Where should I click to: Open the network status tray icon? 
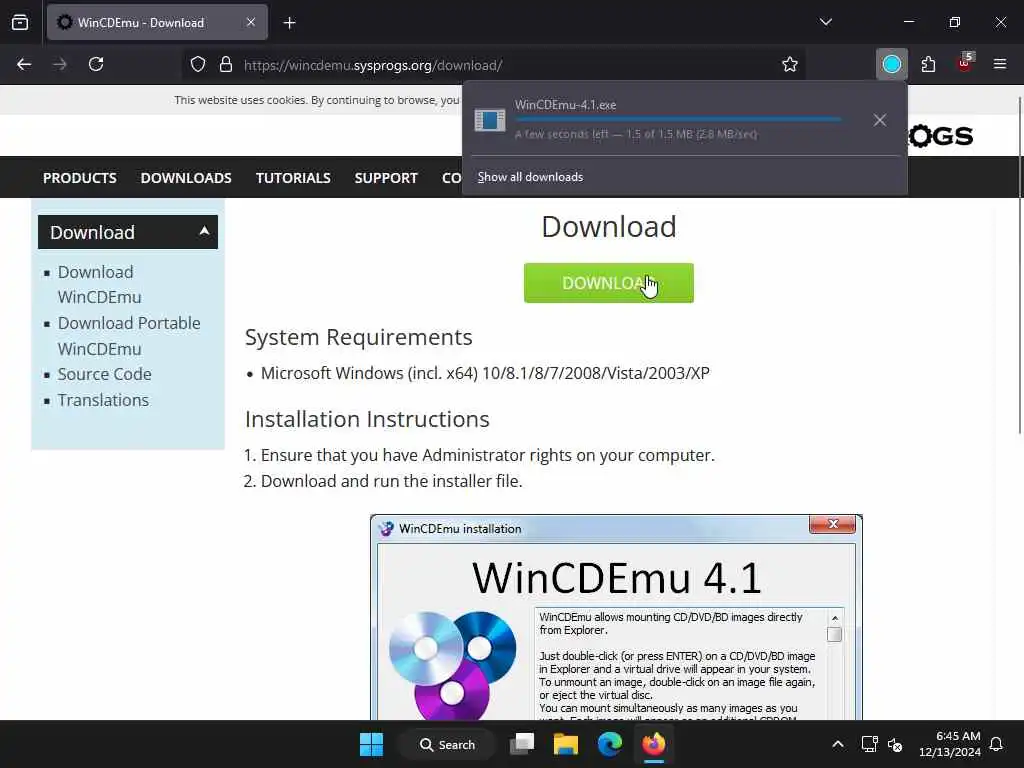[869, 744]
